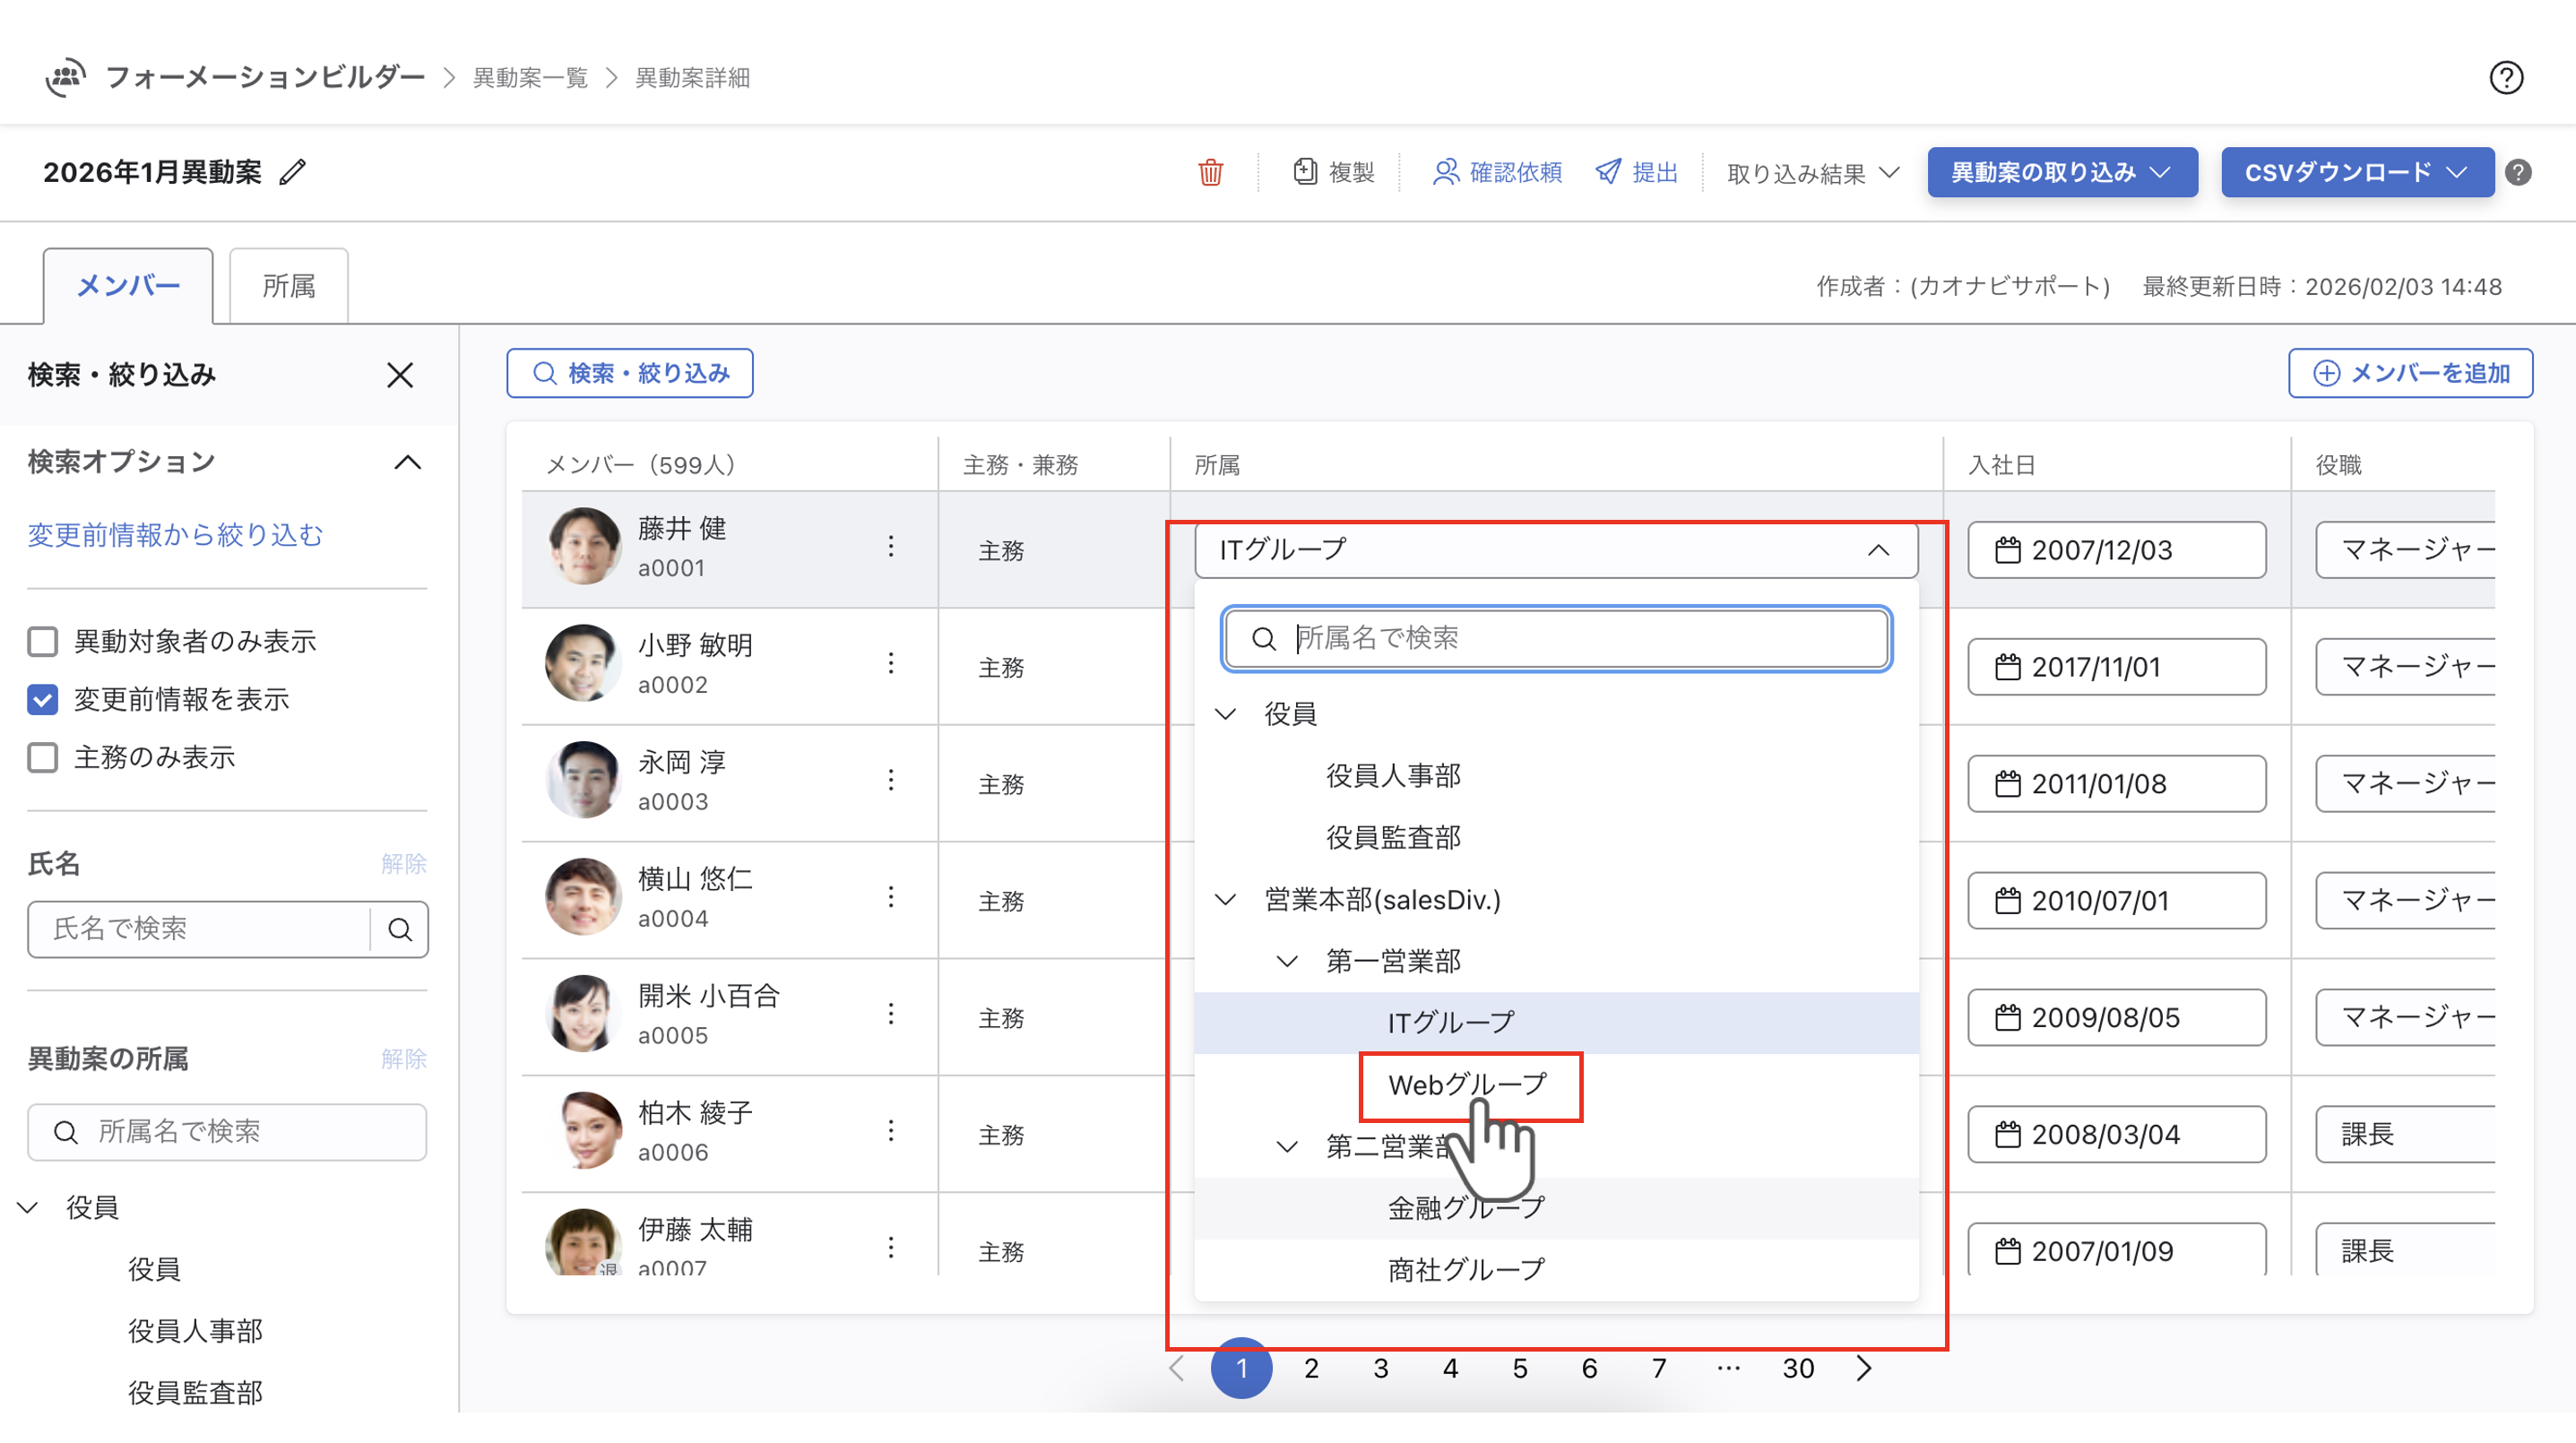This screenshot has width=2576, height=1443.
Task: Select Webグループ in the department list
Action: pos(1467,1084)
